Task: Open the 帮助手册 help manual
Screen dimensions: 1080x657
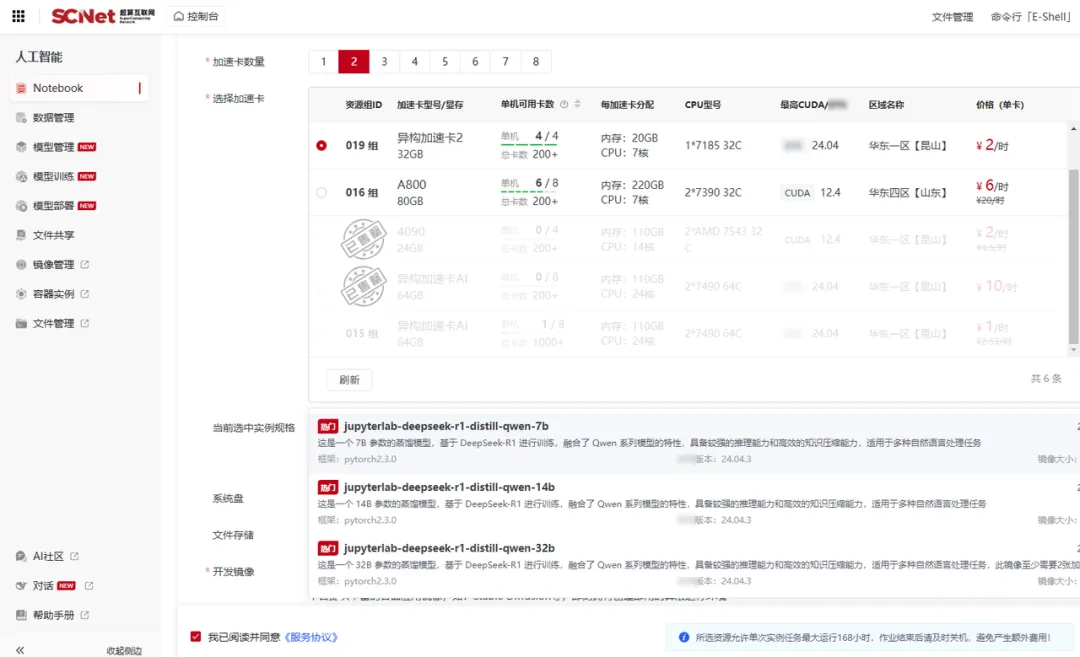Action: pos(53,615)
